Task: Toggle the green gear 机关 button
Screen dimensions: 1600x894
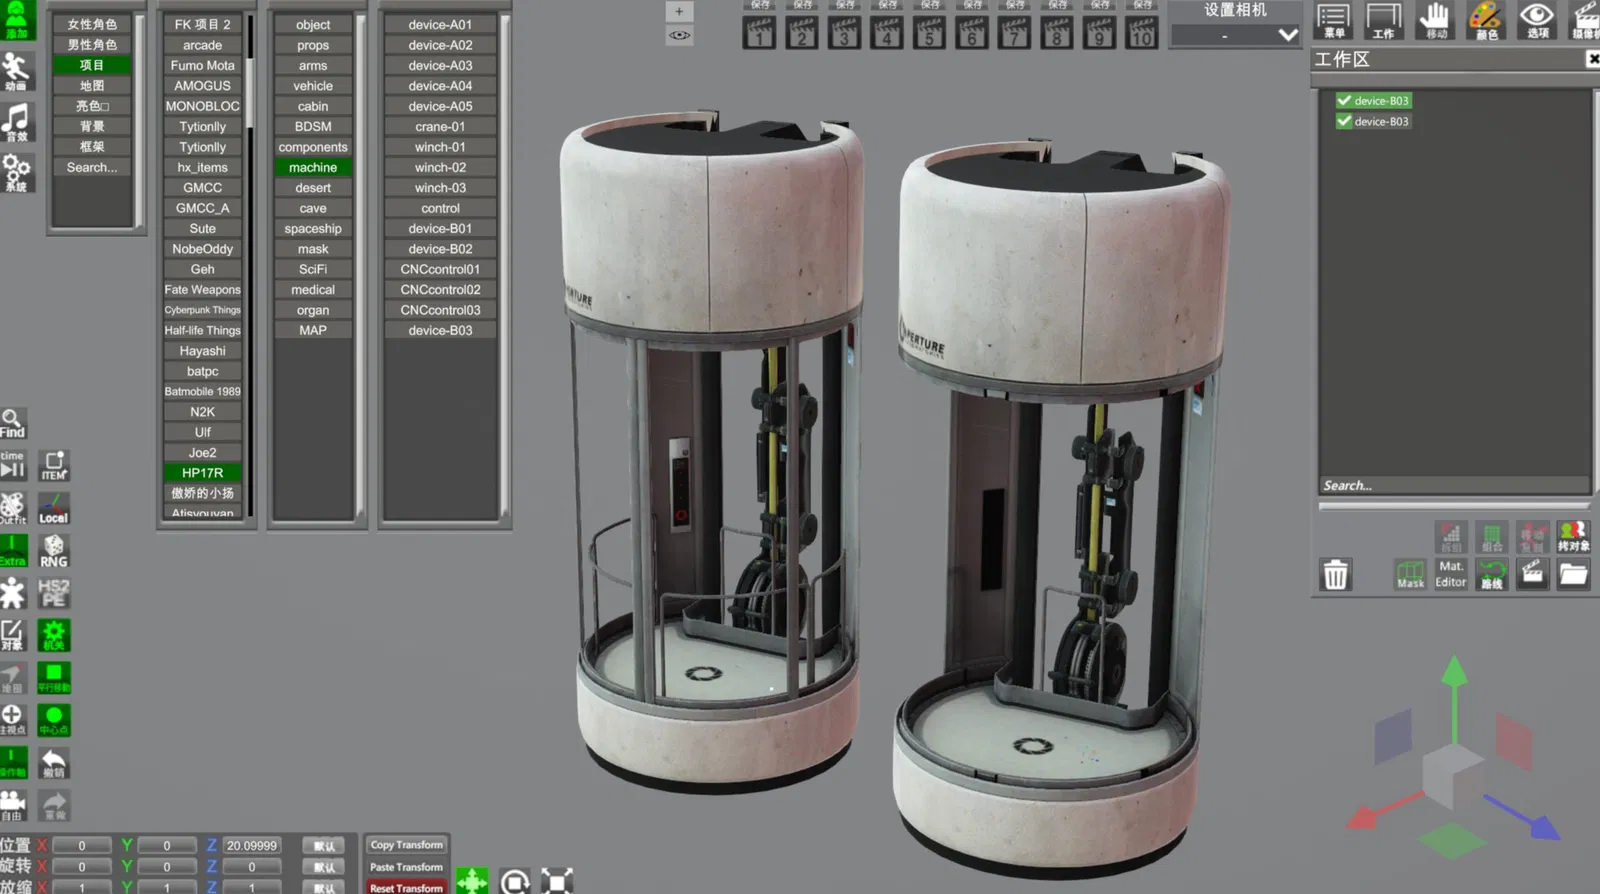Action: click(54, 636)
